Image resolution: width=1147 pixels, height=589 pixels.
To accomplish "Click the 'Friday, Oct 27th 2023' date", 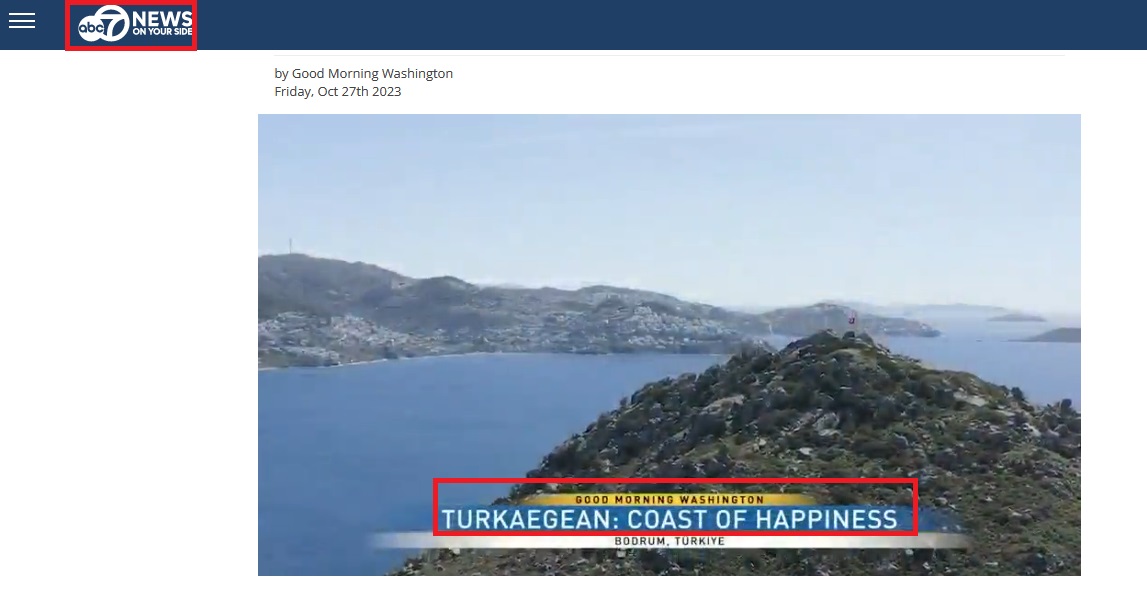I will click(337, 91).
